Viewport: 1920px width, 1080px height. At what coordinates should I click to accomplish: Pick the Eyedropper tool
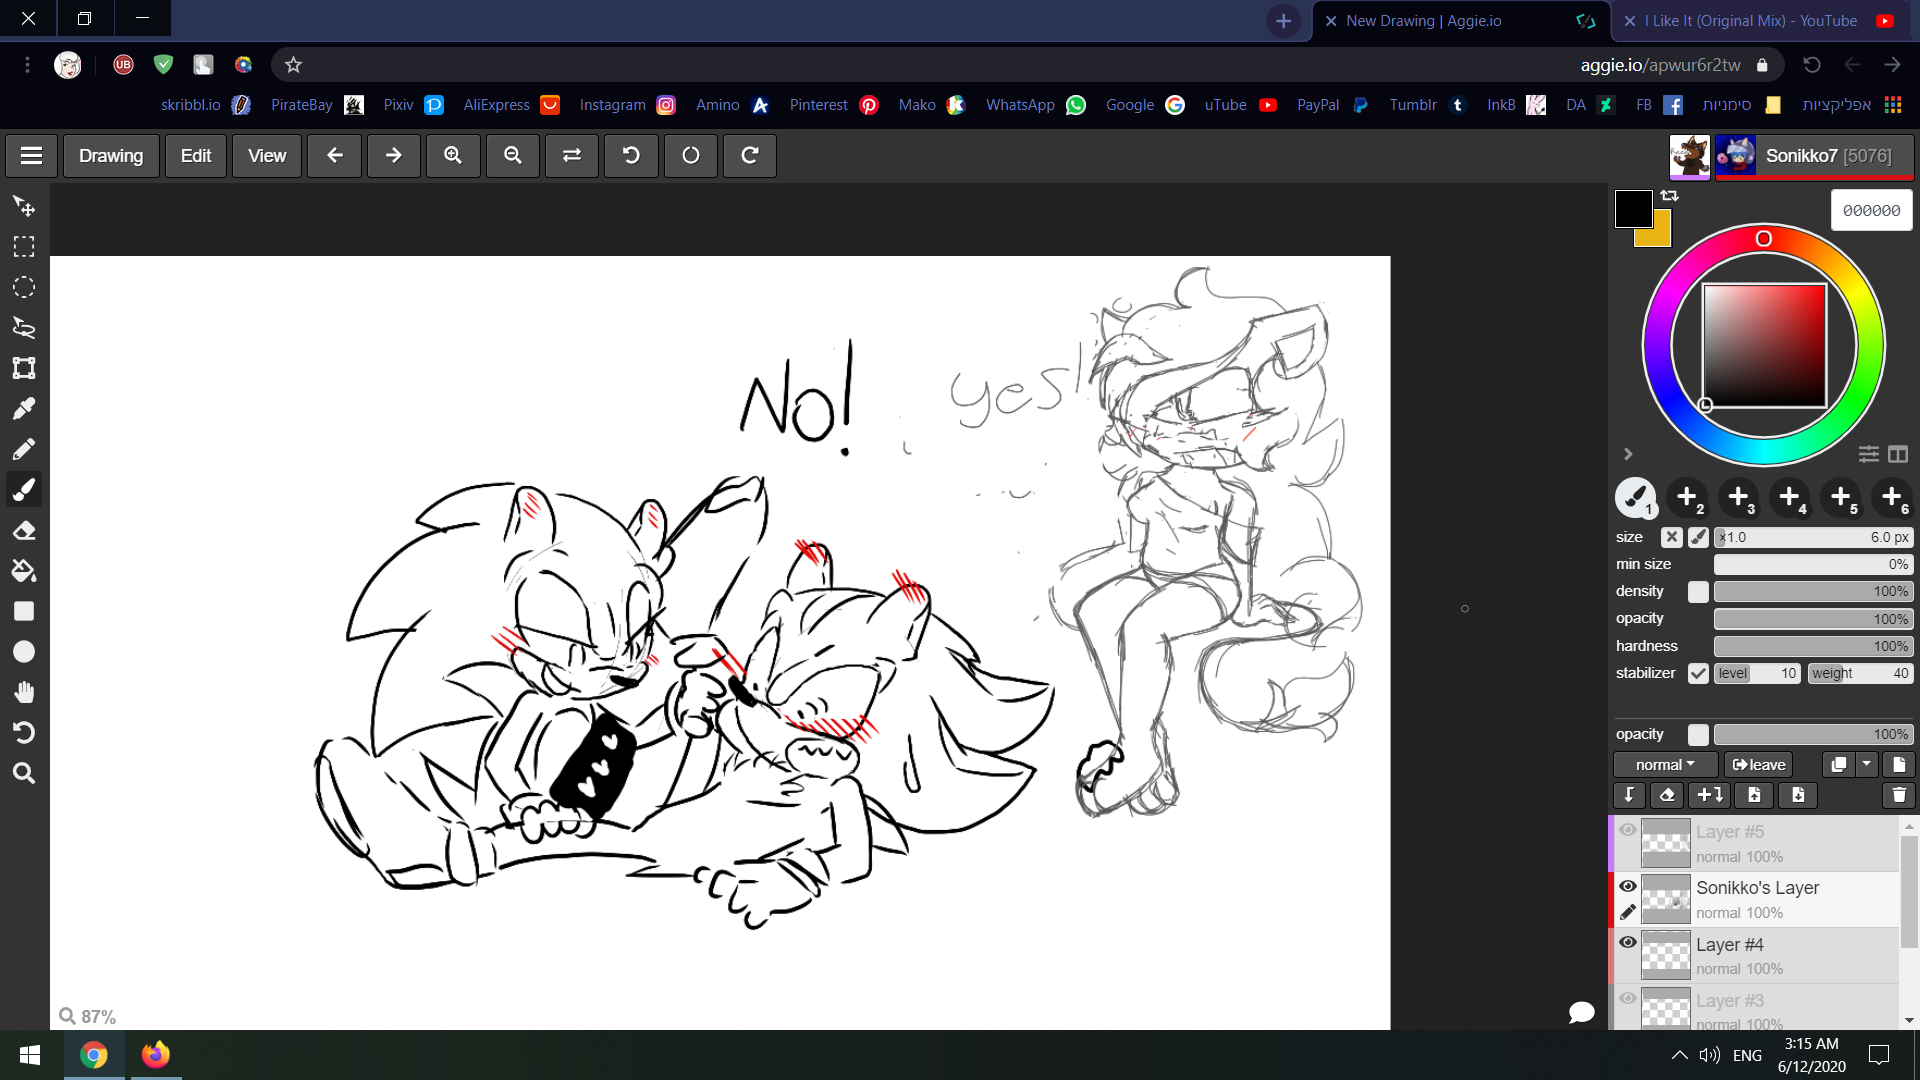(x=24, y=408)
